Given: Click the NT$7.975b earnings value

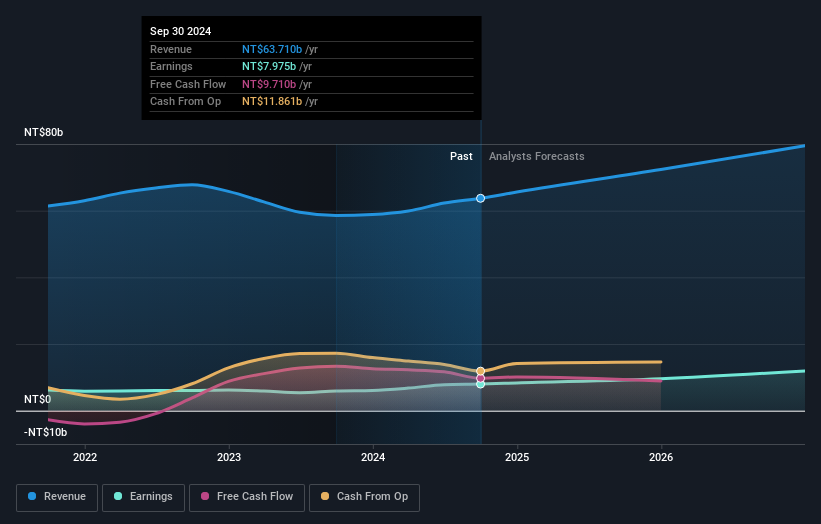Looking at the screenshot, I should tap(269, 66).
